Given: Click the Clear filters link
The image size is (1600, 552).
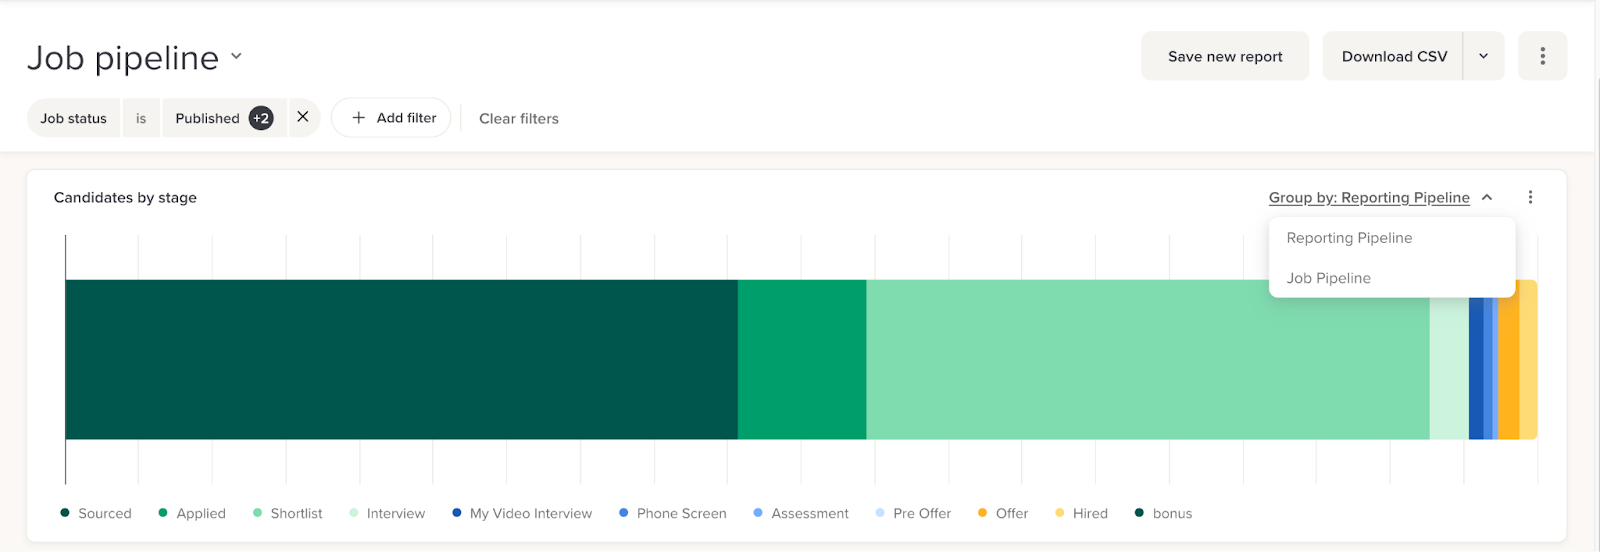Looking at the screenshot, I should tap(518, 118).
